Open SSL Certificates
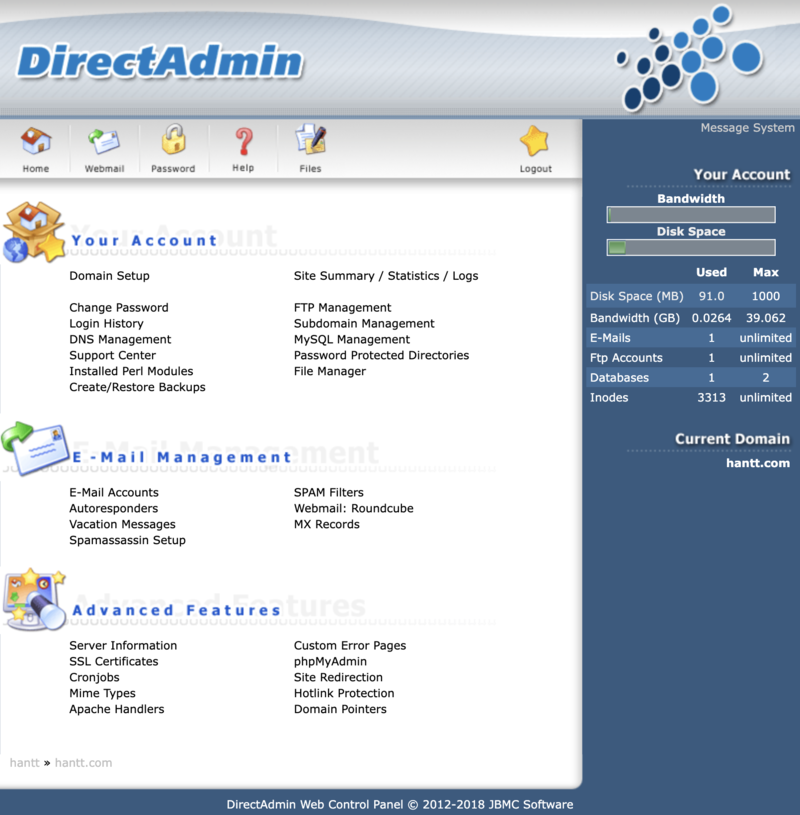Viewport: 800px width, 815px height. point(113,662)
